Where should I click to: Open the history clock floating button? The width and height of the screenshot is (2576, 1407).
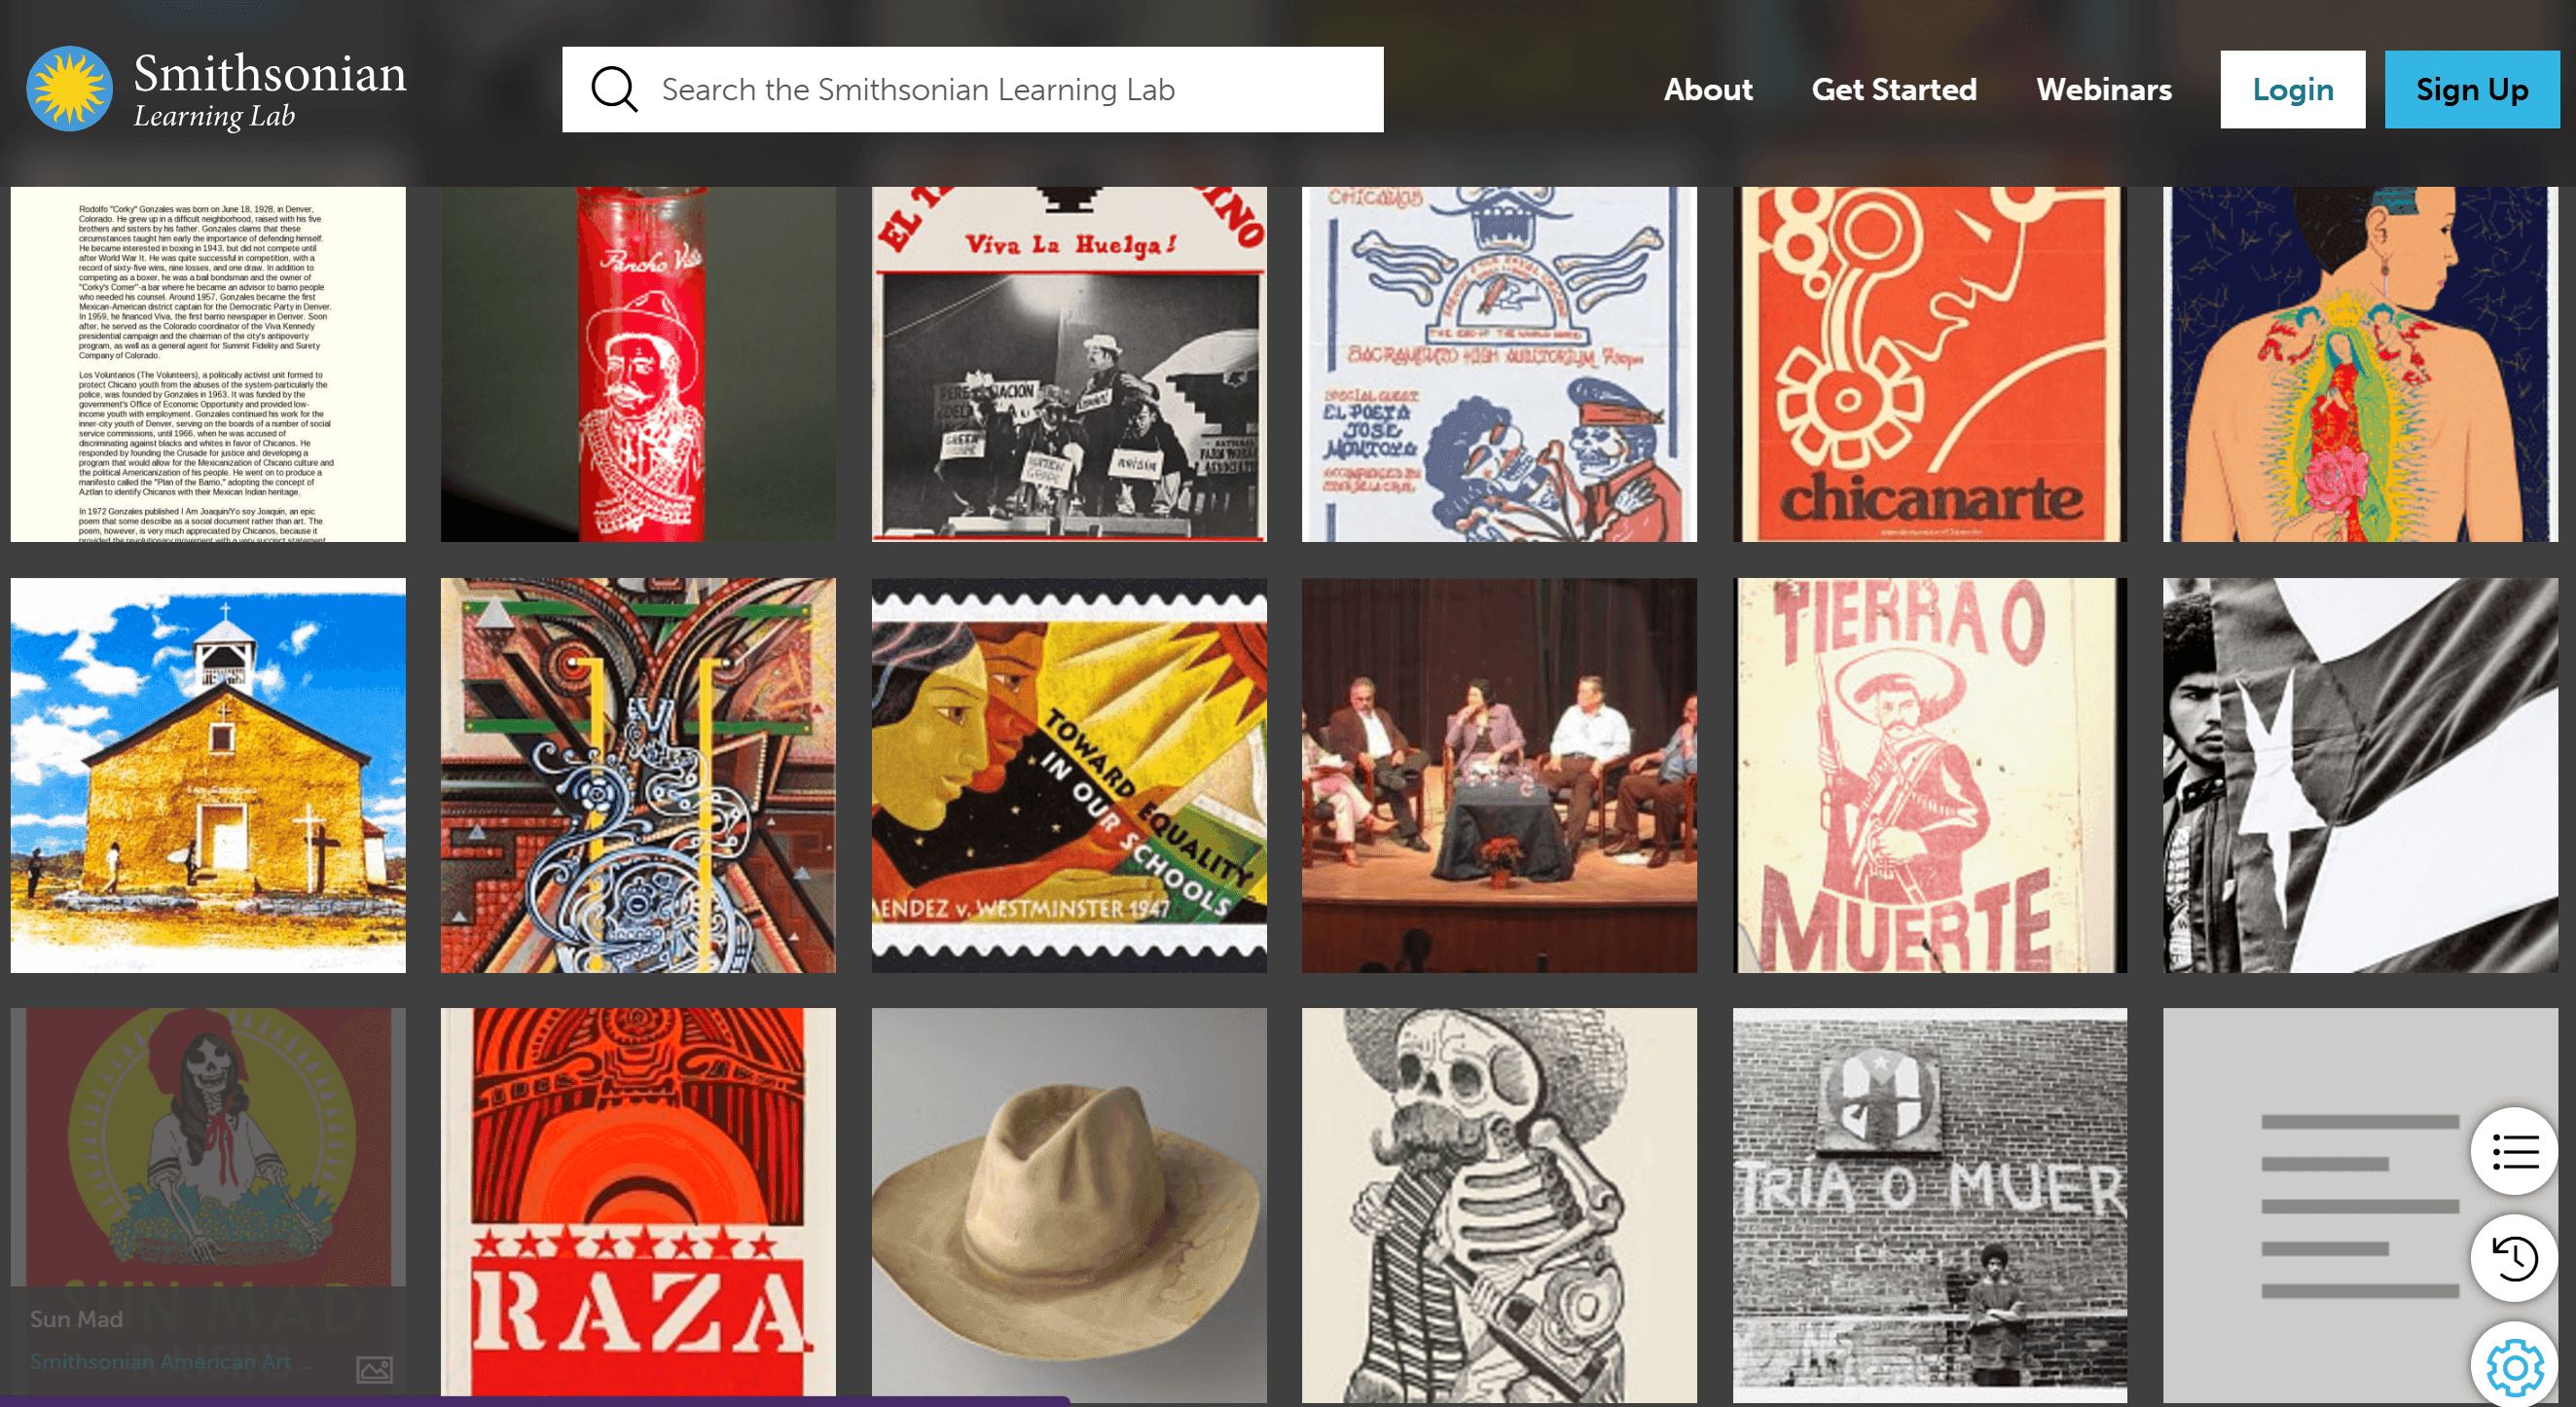tap(2514, 1258)
